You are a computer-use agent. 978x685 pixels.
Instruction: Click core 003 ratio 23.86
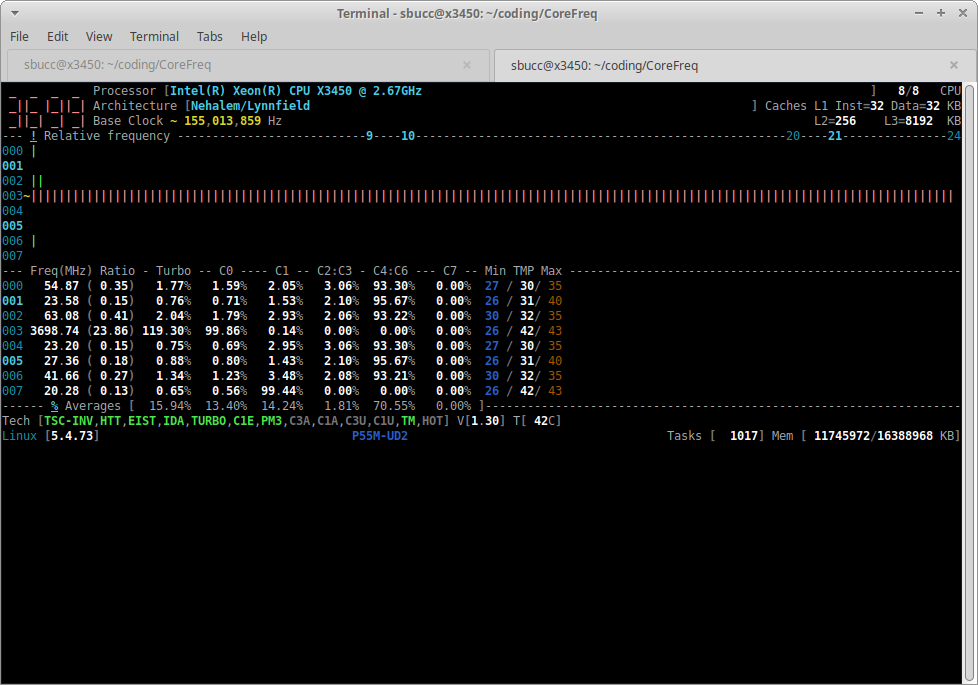click(x=111, y=331)
